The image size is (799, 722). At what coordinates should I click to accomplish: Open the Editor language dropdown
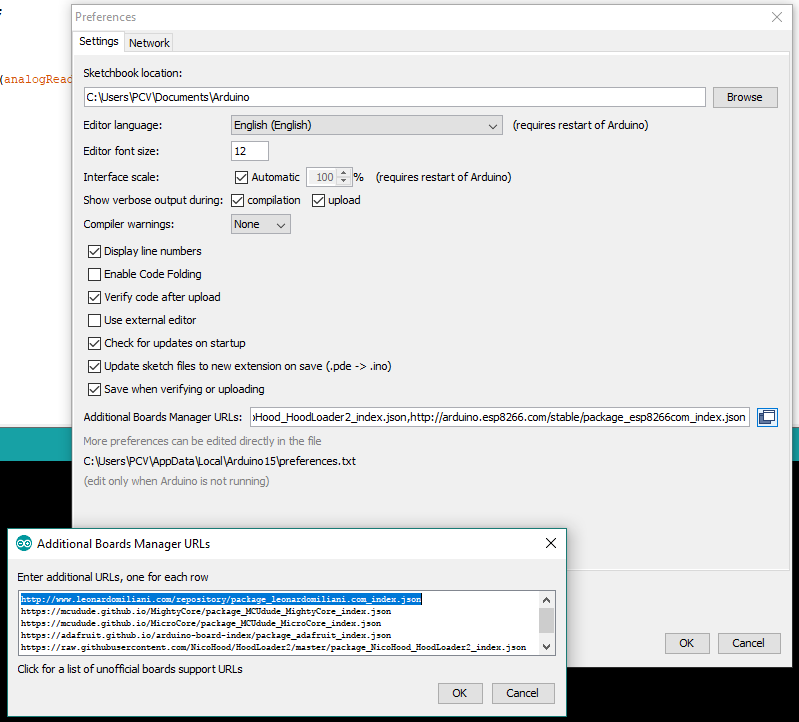coord(366,125)
